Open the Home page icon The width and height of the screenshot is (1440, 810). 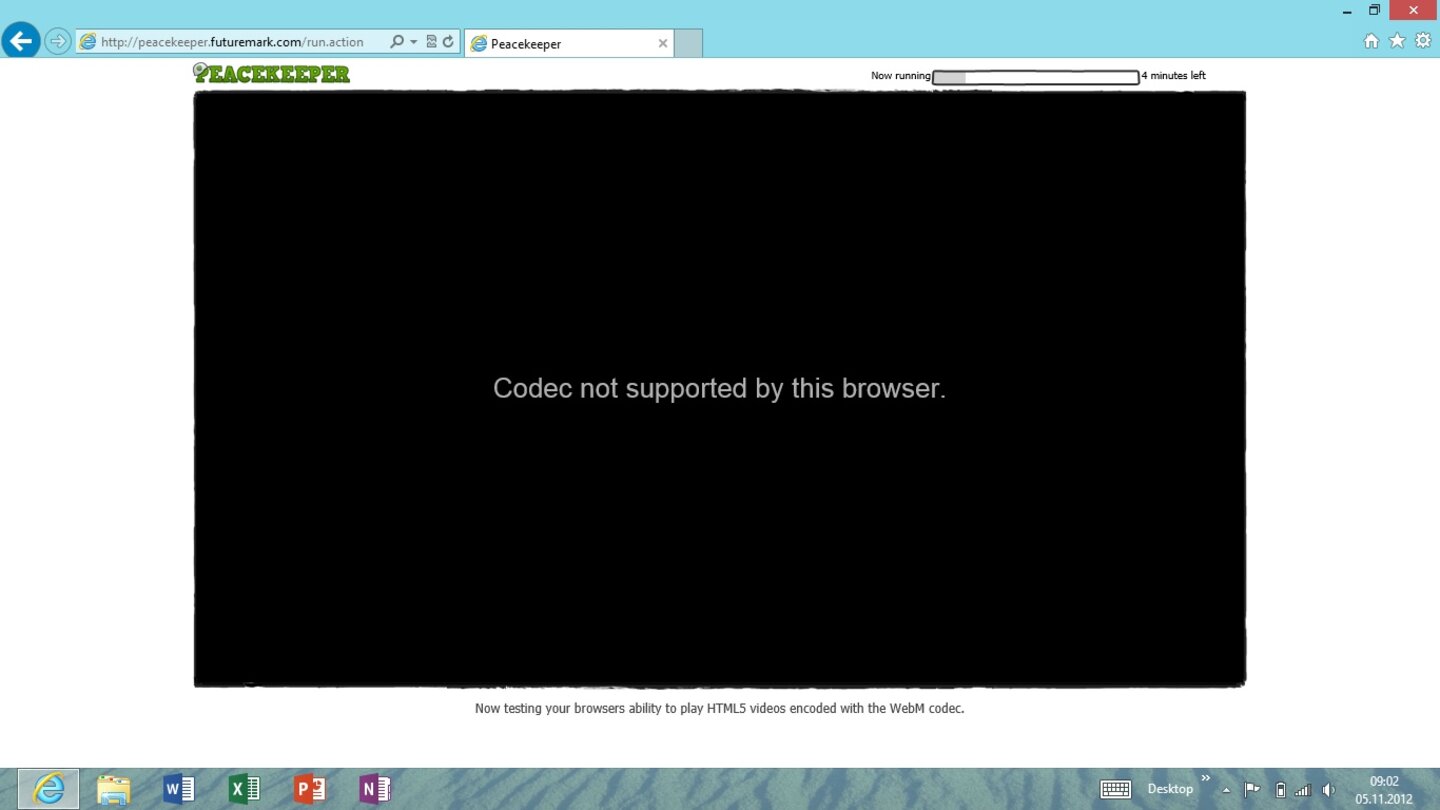1371,41
